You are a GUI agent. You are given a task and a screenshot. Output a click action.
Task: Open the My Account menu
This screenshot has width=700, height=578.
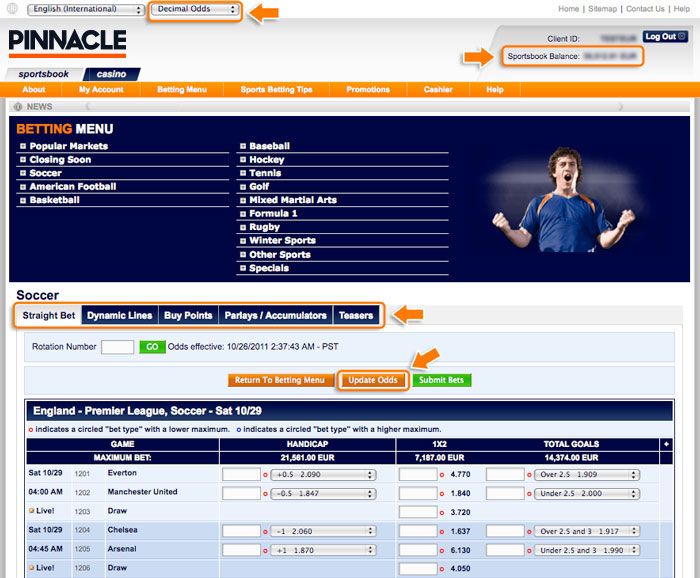pos(101,89)
